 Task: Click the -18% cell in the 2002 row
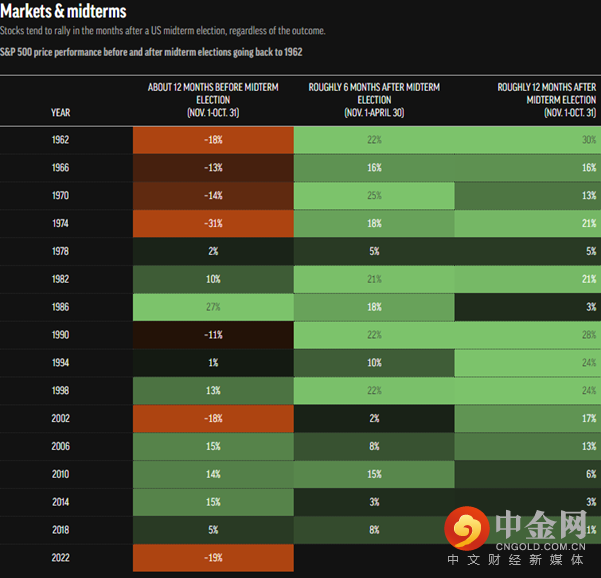(x=213, y=419)
